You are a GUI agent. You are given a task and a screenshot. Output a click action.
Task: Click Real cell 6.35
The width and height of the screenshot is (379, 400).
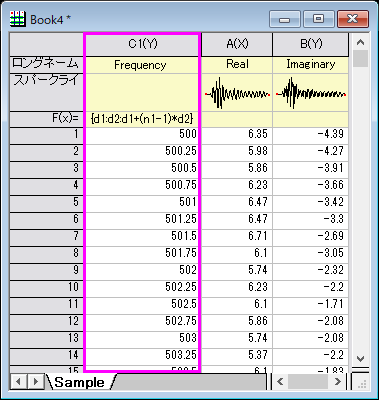tap(237, 136)
